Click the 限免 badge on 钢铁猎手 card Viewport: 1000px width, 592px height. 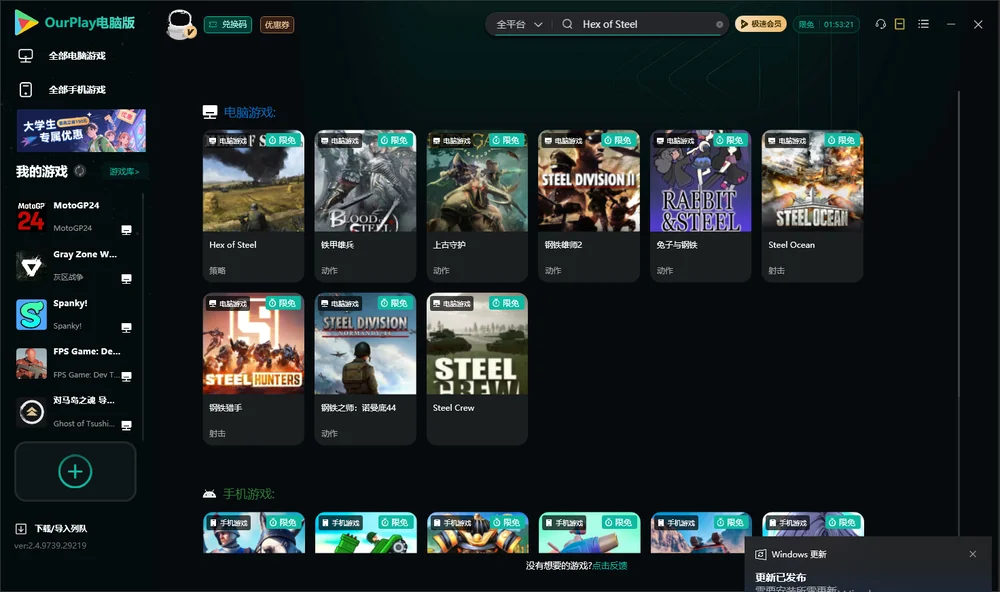(283, 303)
